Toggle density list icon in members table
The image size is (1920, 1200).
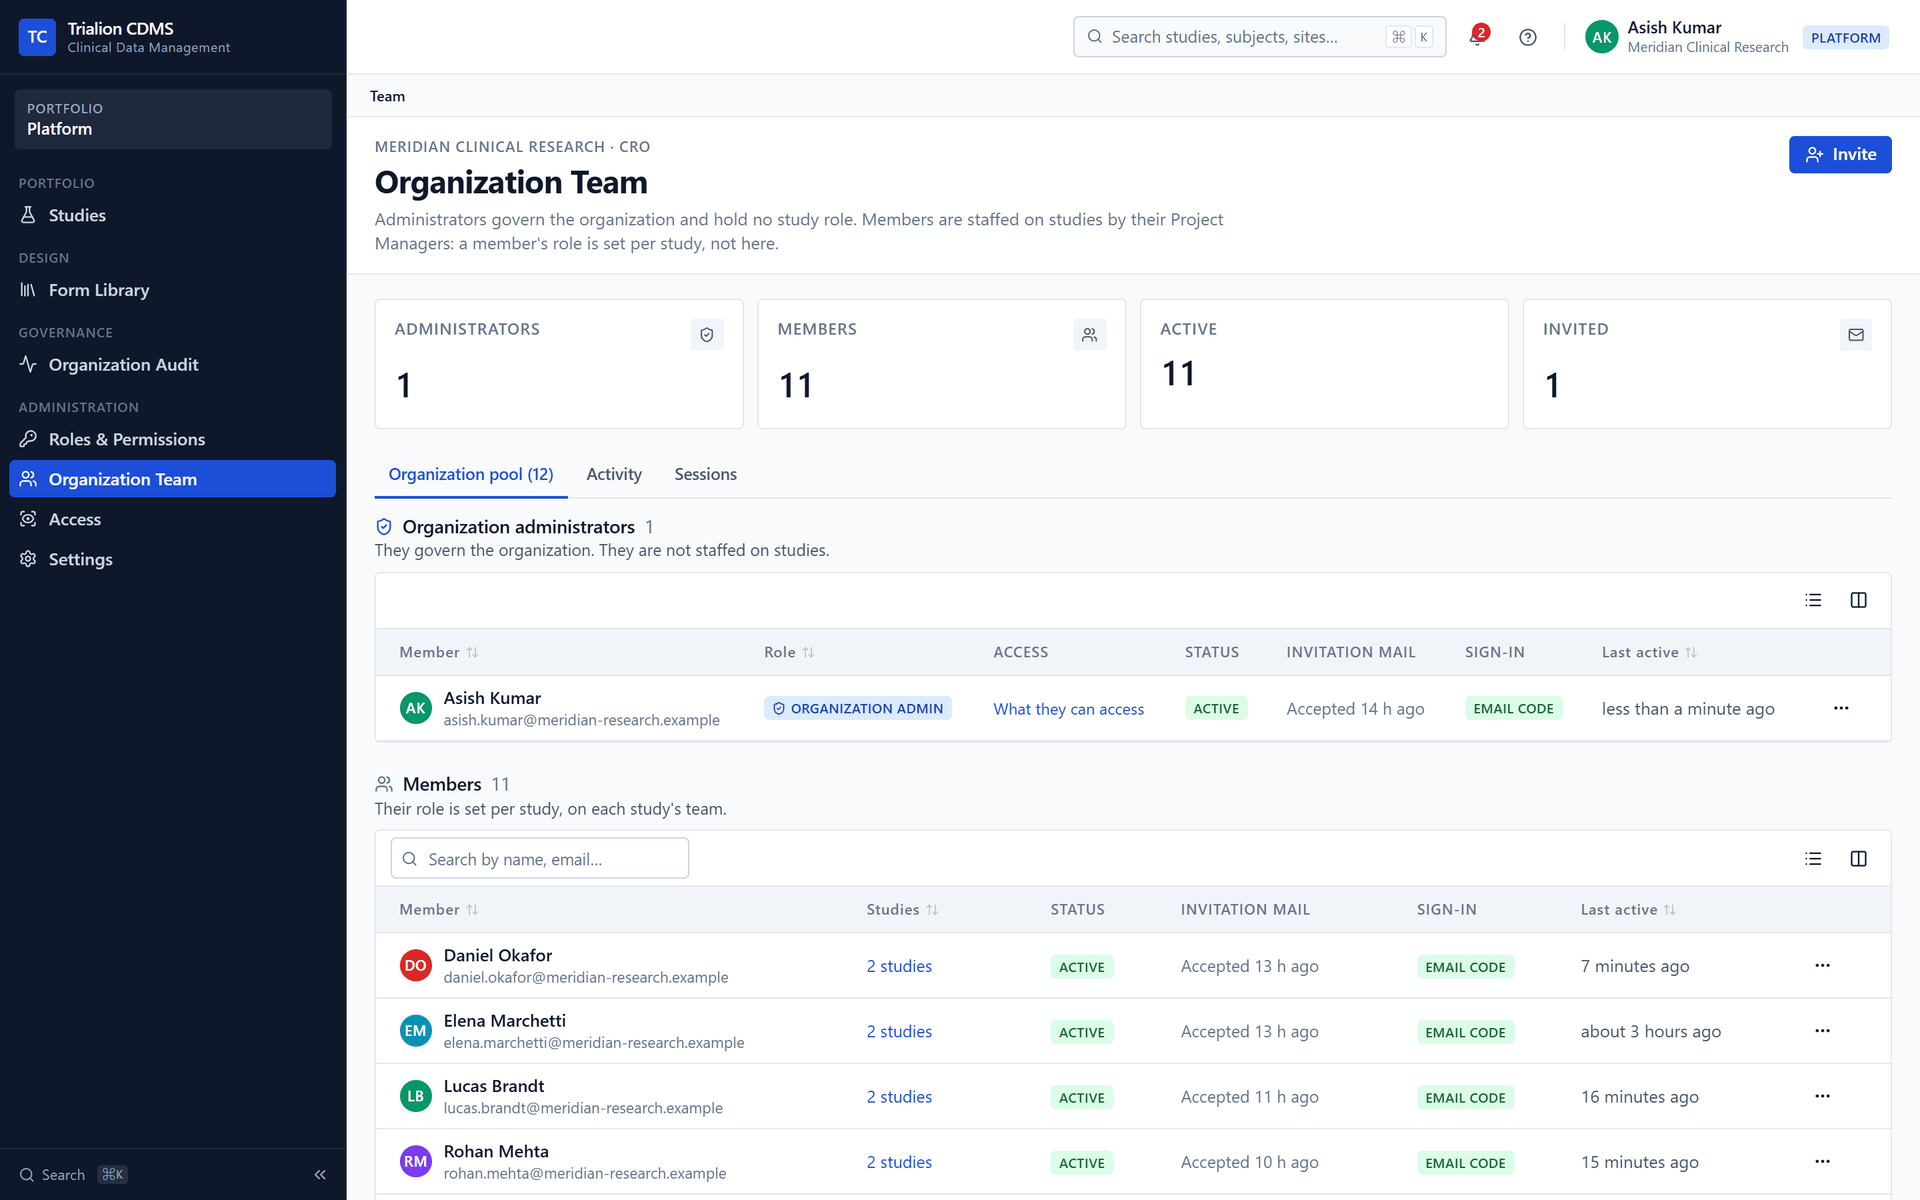click(1813, 859)
